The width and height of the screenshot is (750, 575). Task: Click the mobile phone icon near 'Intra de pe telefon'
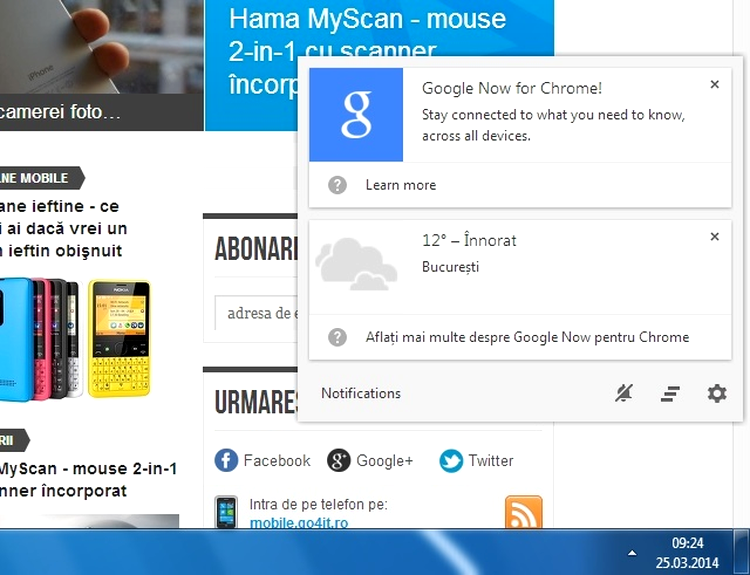tap(226, 512)
